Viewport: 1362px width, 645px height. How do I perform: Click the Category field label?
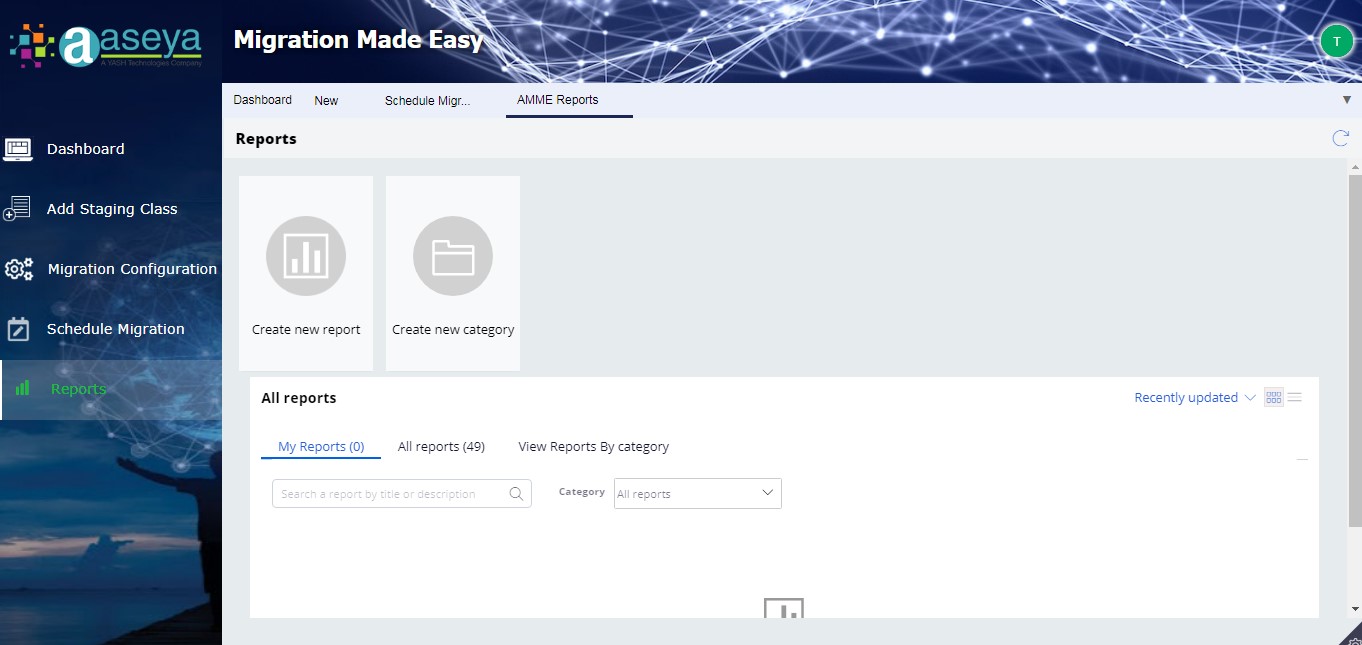(x=582, y=492)
